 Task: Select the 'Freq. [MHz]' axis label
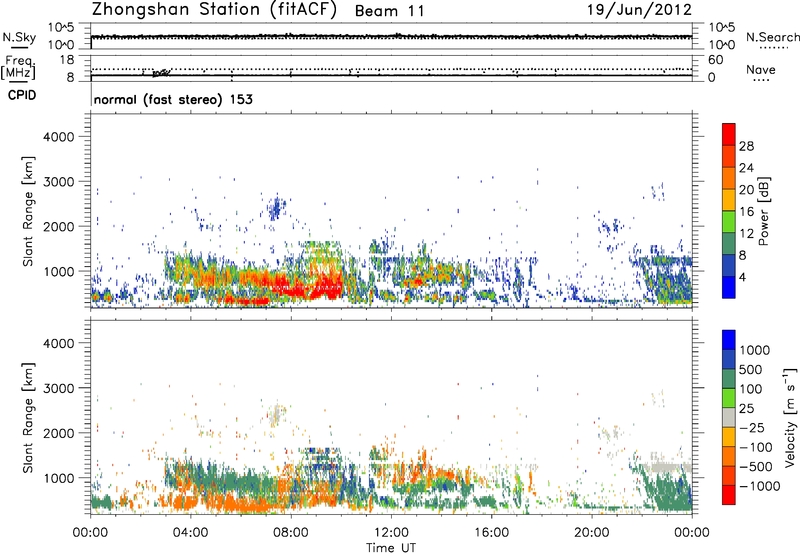tap(18, 67)
